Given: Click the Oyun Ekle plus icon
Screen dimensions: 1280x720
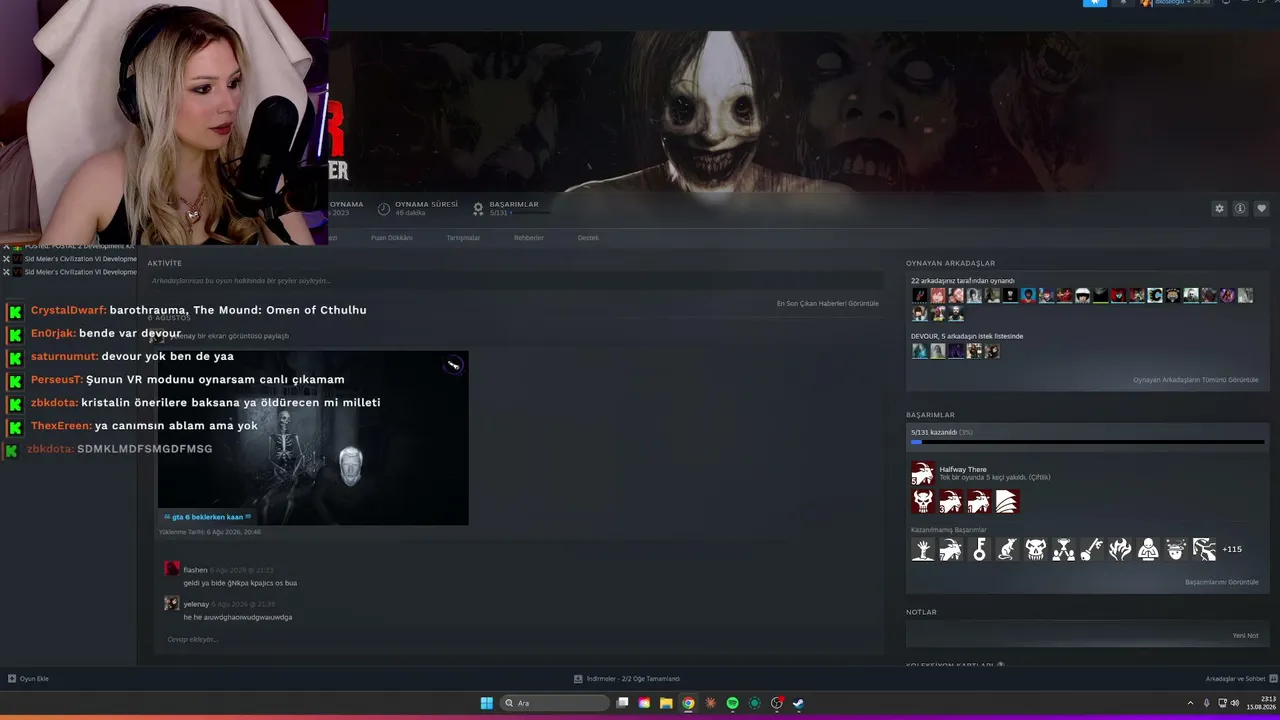Looking at the screenshot, I should tap(12, 679).
